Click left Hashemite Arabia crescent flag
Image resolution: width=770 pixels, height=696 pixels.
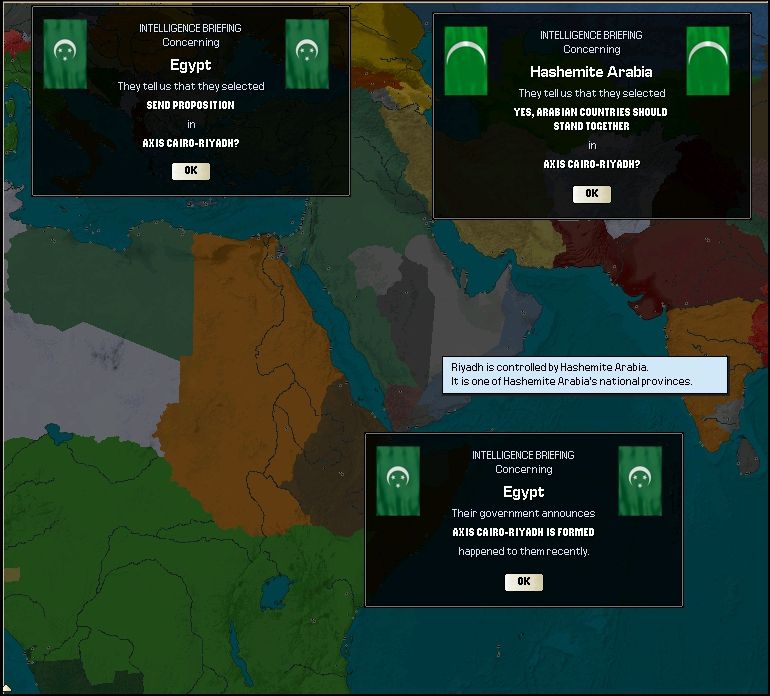coord(466,61)
